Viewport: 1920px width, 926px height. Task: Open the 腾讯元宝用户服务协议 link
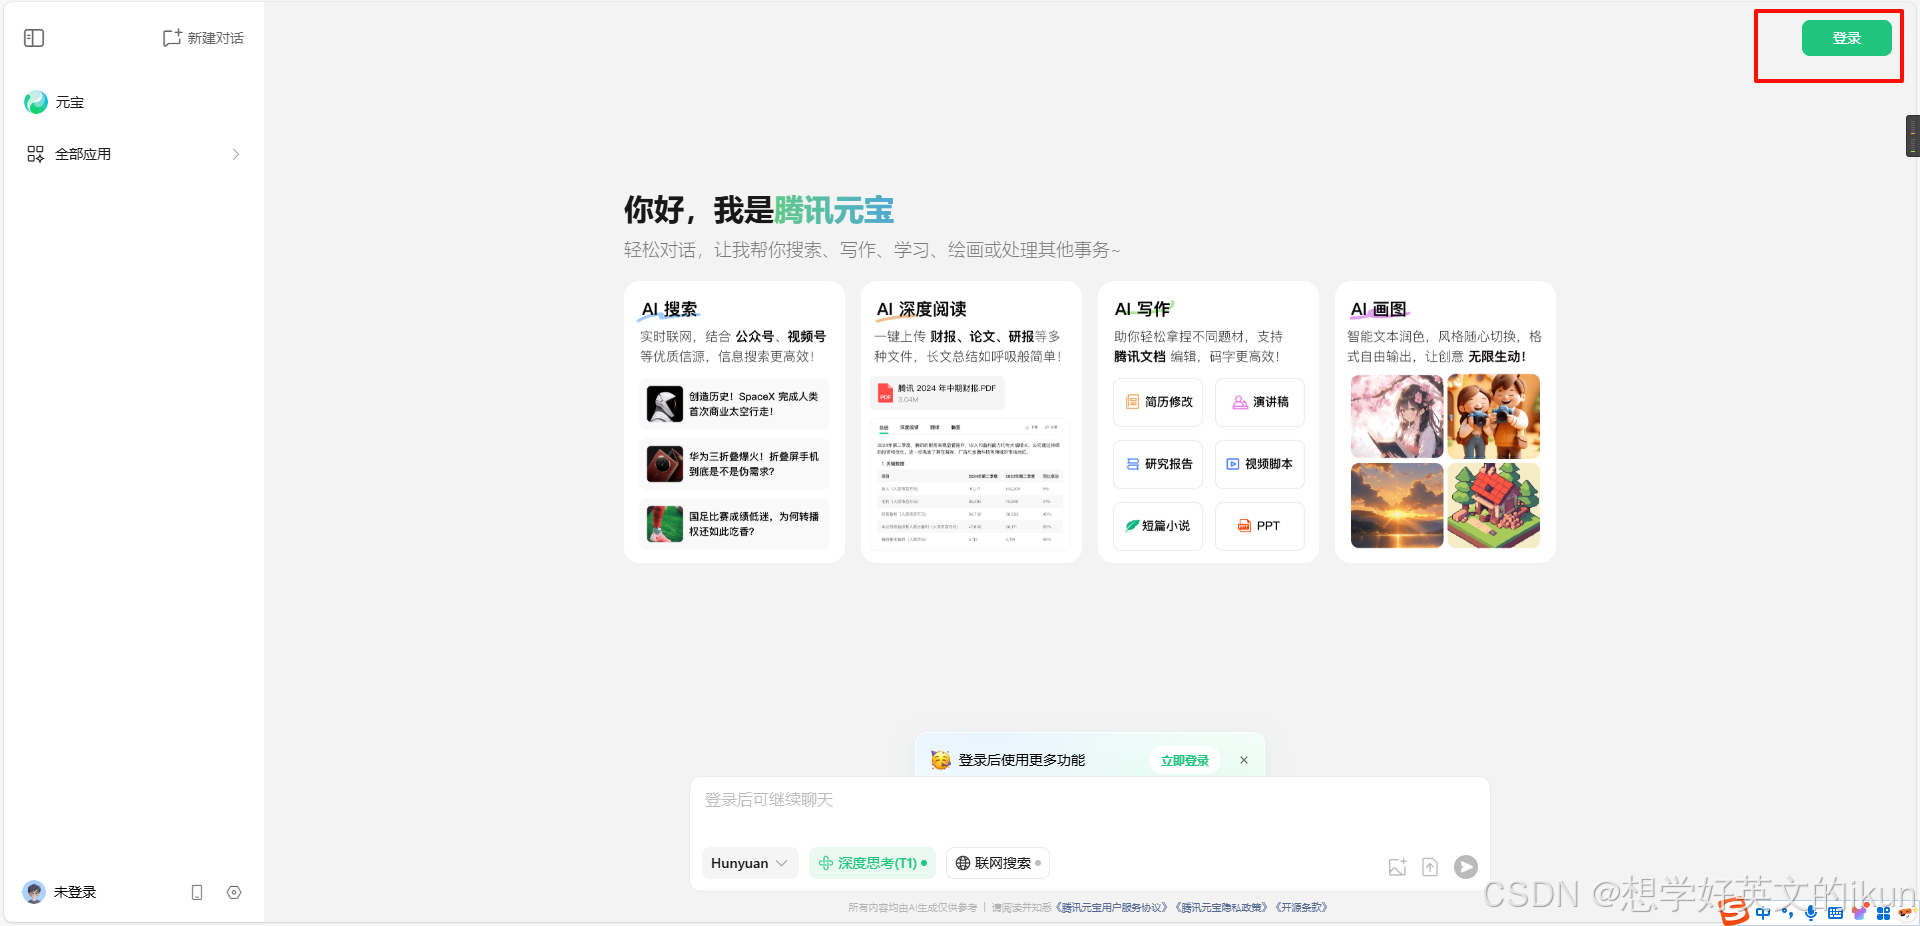click(1112, 908)
